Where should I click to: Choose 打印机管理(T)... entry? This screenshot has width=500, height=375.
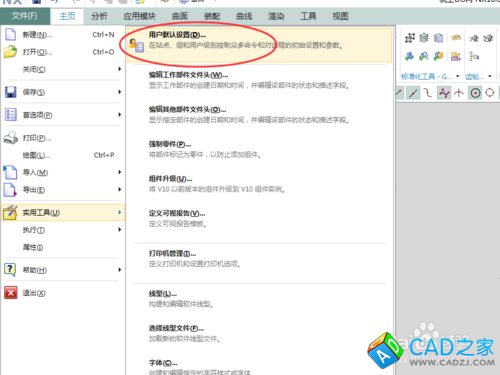pyautogui.click(x=259, y=259)
